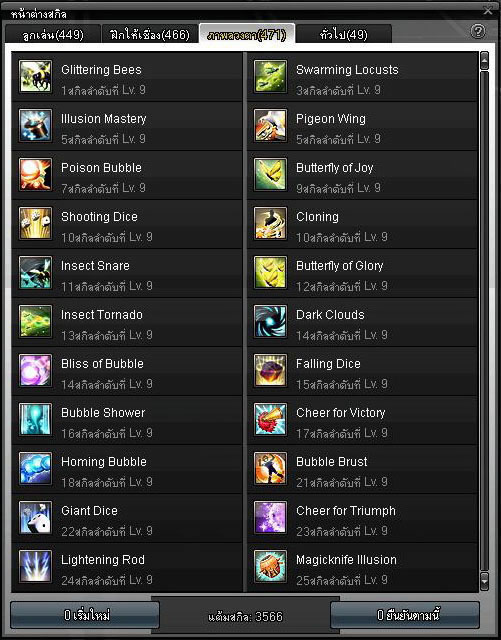The height and width of the screenshot is (640, 501).
Task: Switch to the second tab labeled (466)
Action: (x=149, y=34)
